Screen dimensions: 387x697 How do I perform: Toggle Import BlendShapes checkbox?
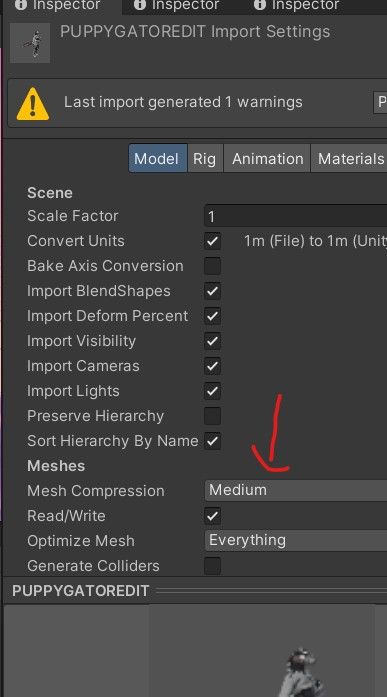tap(212, 291)
